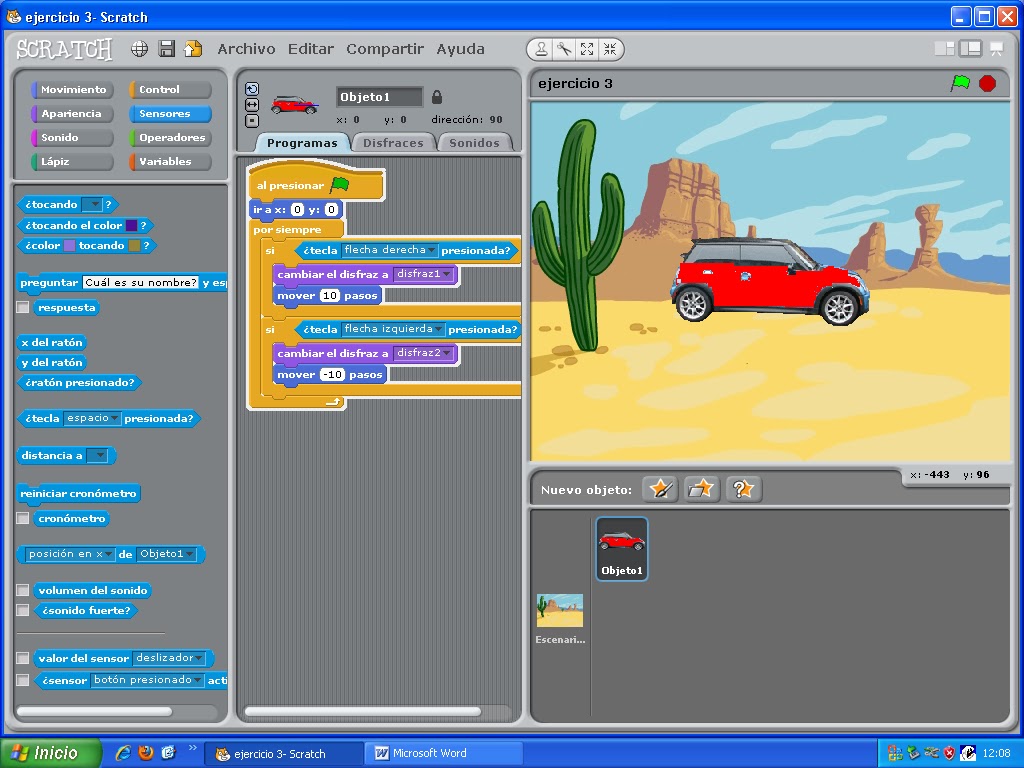Toggle the respuesta checkbox

23,307
